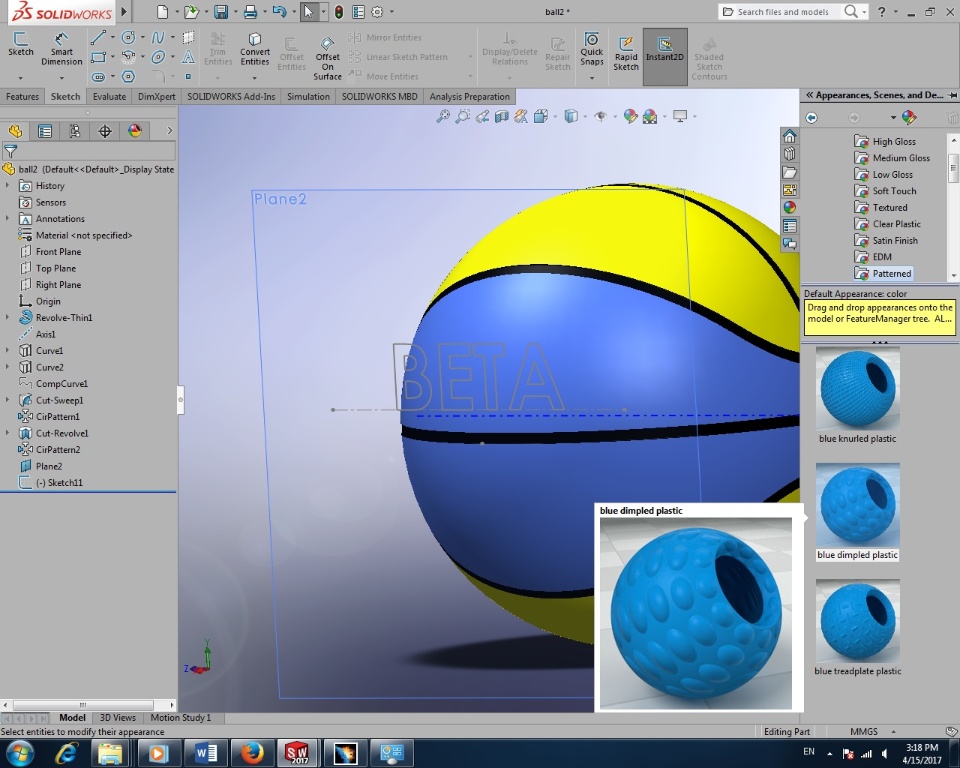
Task: Click the Rapid Sketch icon
Action: [626, 53]
